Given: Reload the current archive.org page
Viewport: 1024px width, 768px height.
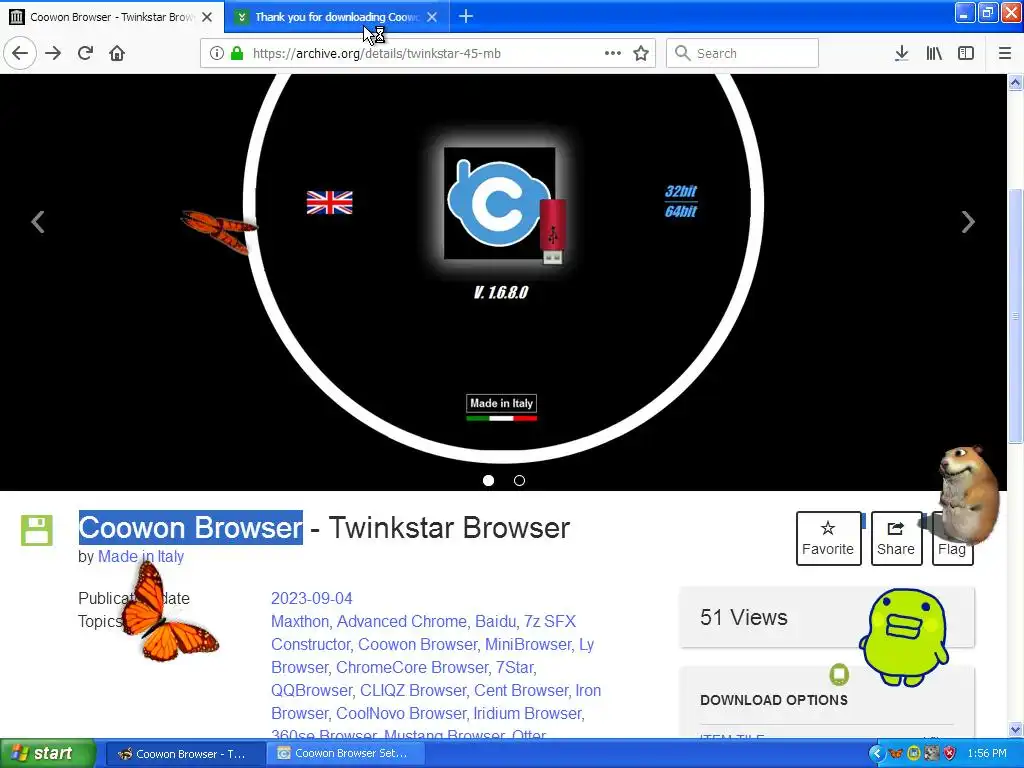Looking at the screenshot, I should [85, 53].
